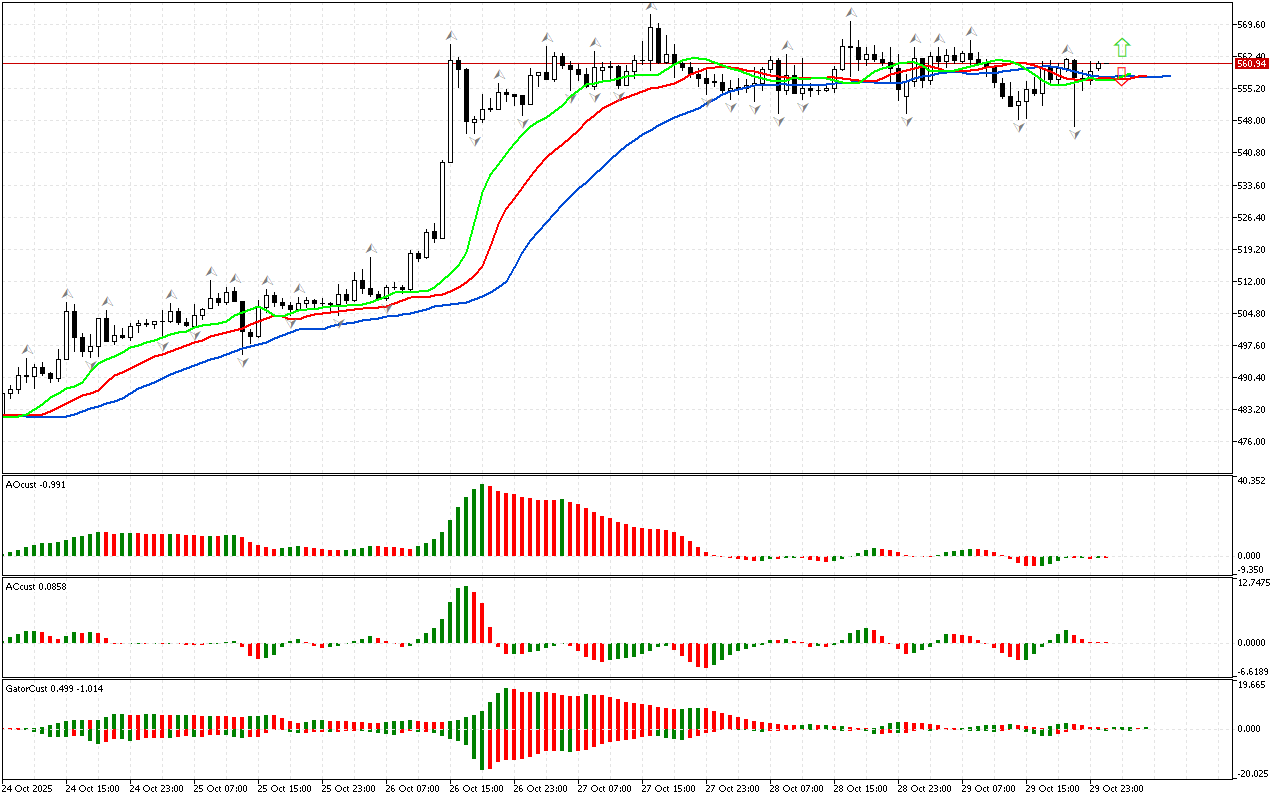Click the 29 Oct 23:00 time axis label
This screenshot has height=800, width=1280.
(x=1116, y=789)
